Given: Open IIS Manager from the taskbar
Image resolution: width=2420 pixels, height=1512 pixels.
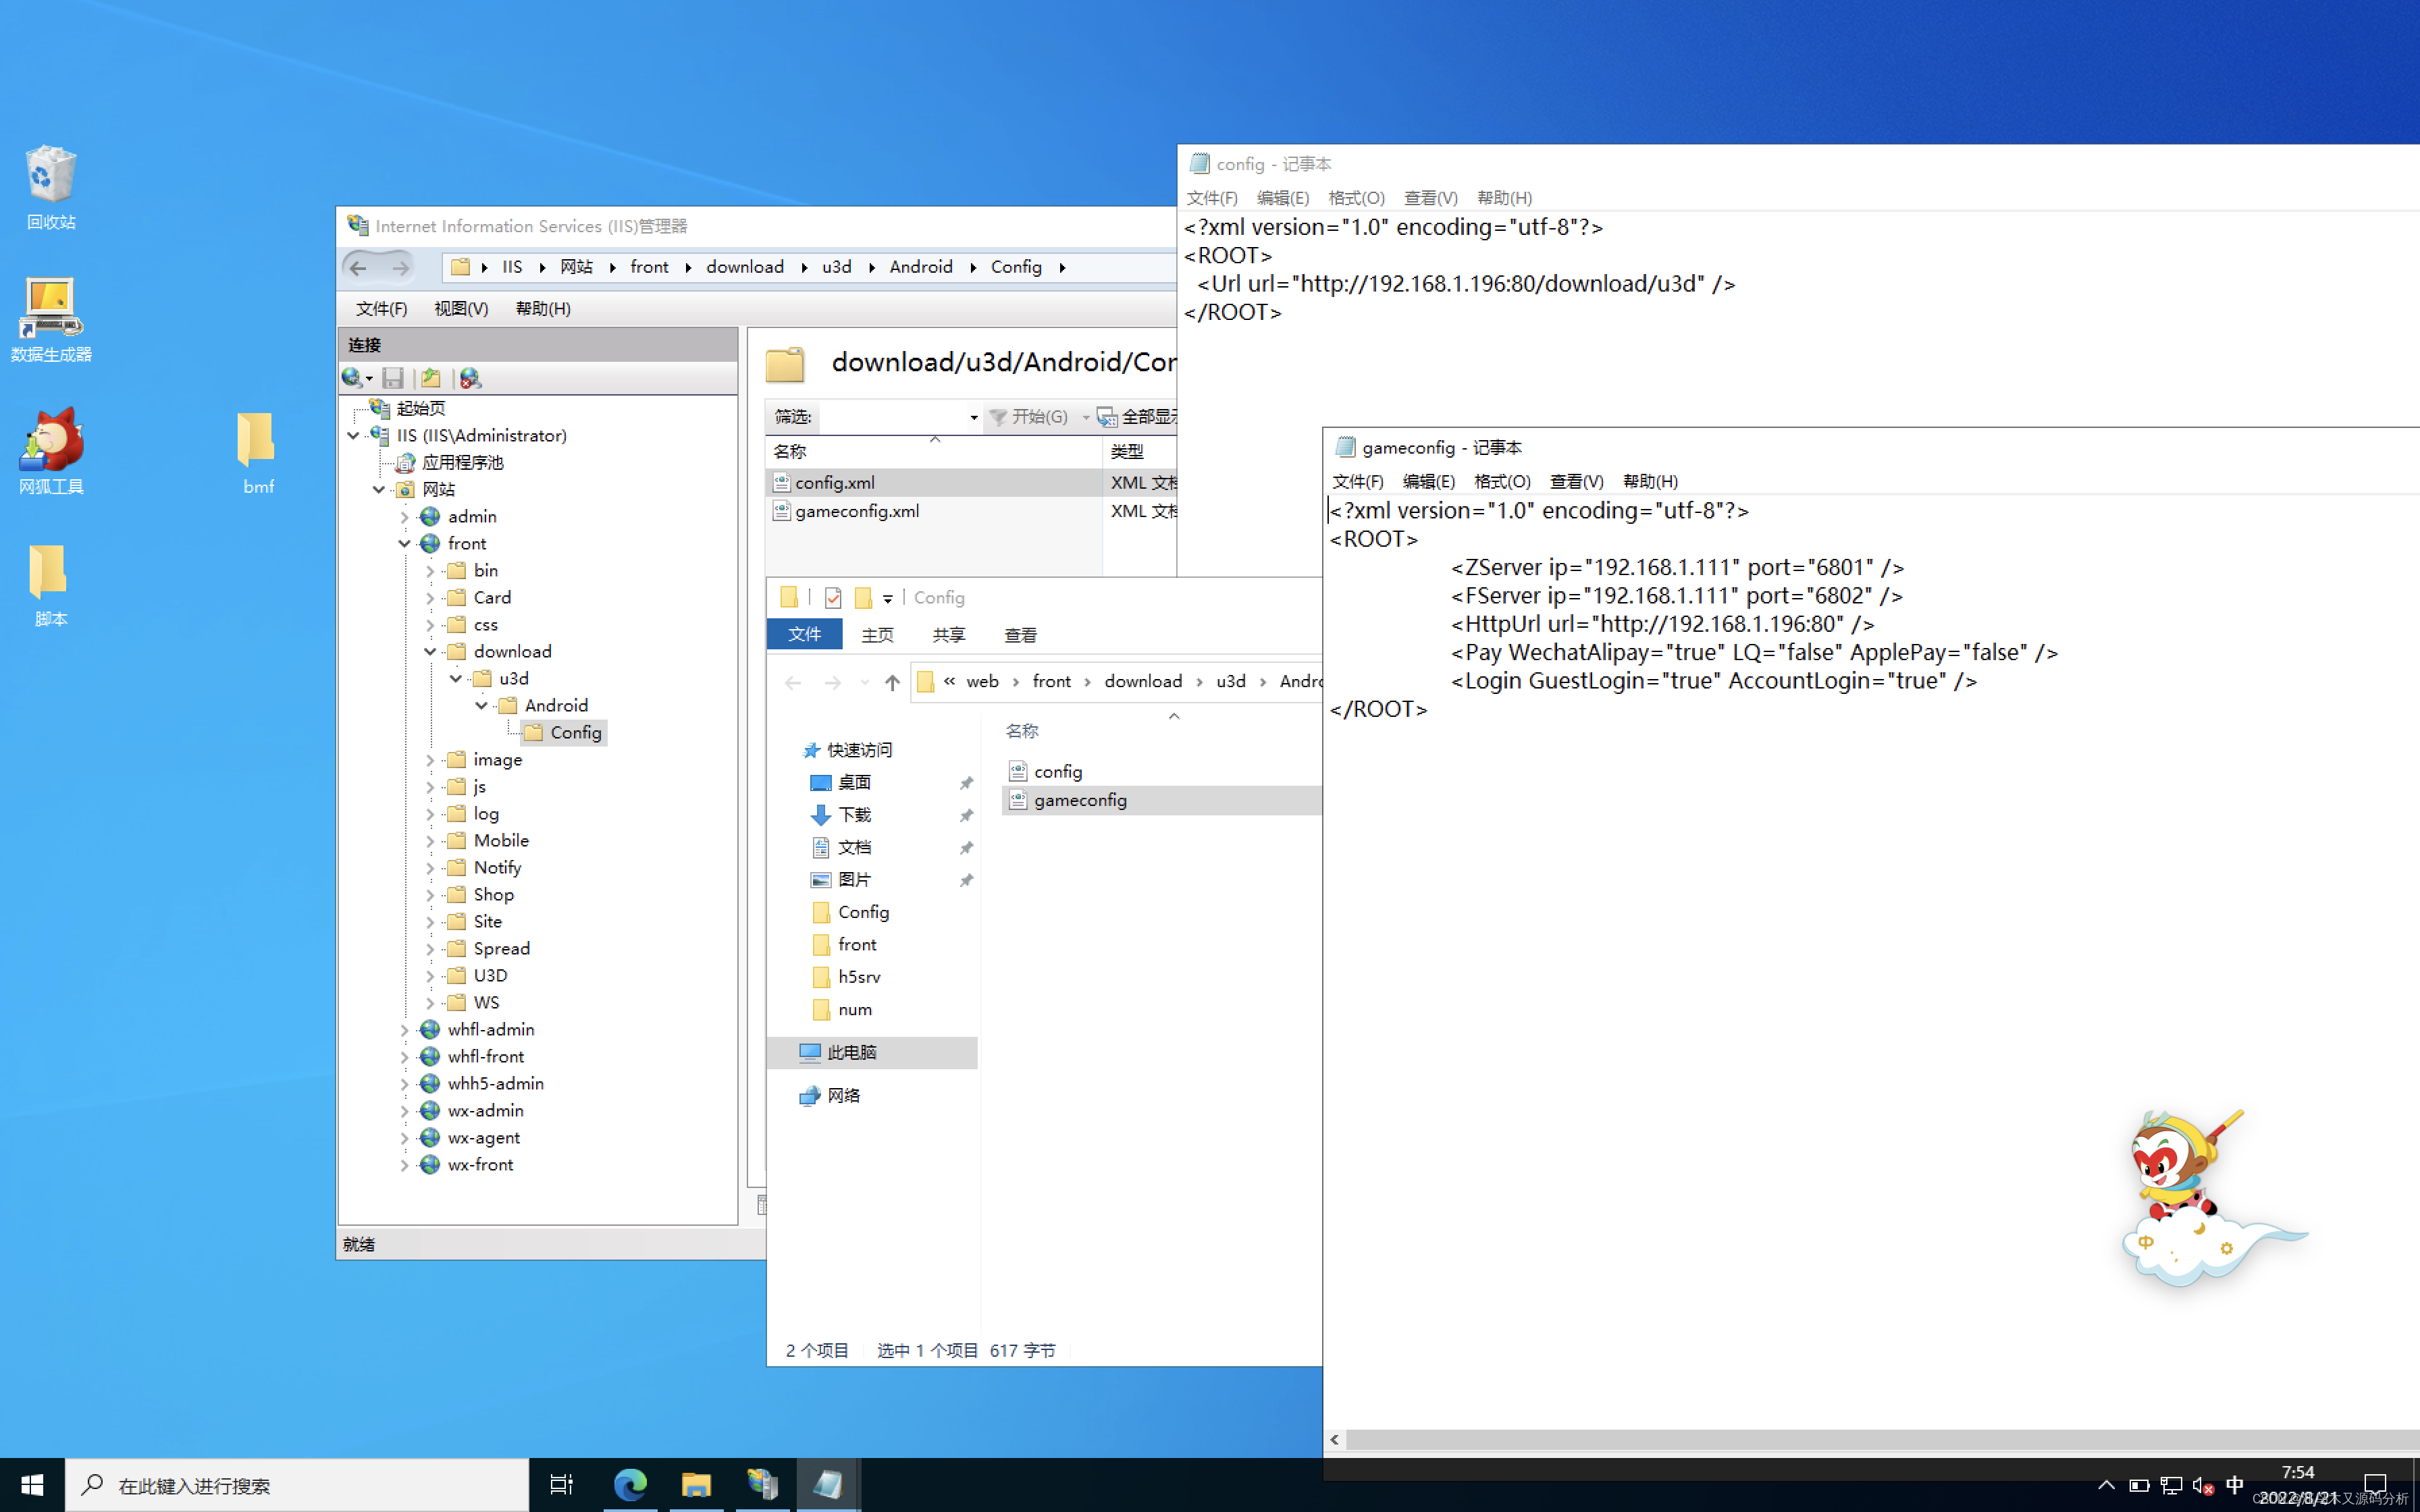Looking at the screenshot, I should click(762, 1485).
